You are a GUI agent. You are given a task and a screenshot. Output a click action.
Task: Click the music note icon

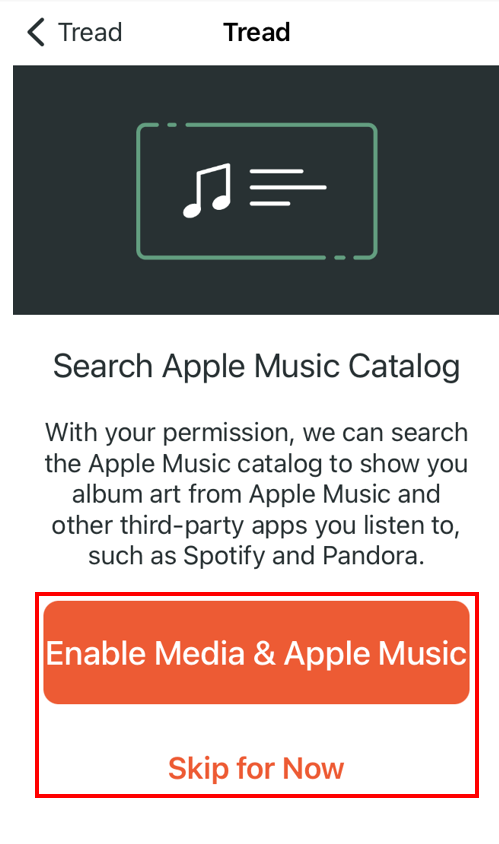[207, 191]
